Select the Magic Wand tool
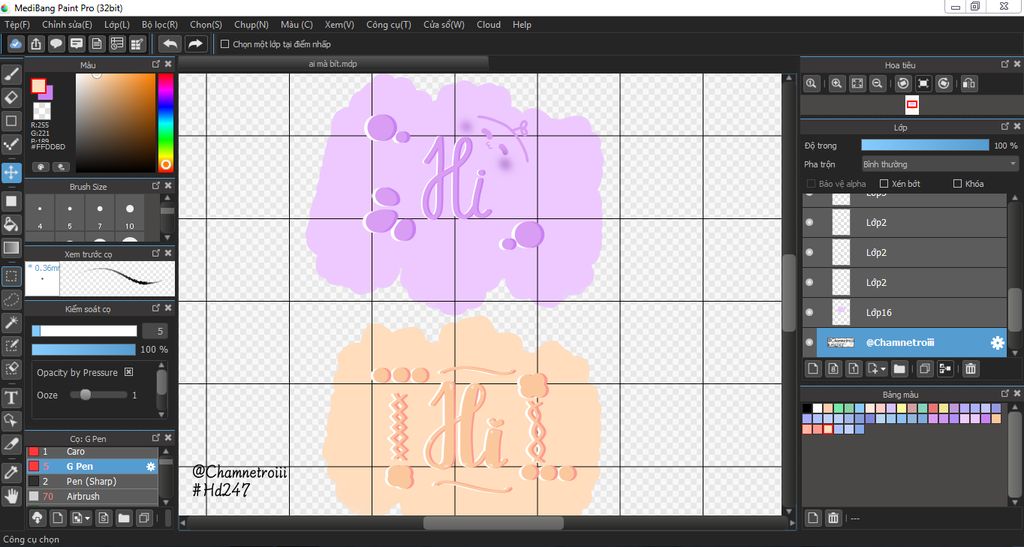 [11, 322]
